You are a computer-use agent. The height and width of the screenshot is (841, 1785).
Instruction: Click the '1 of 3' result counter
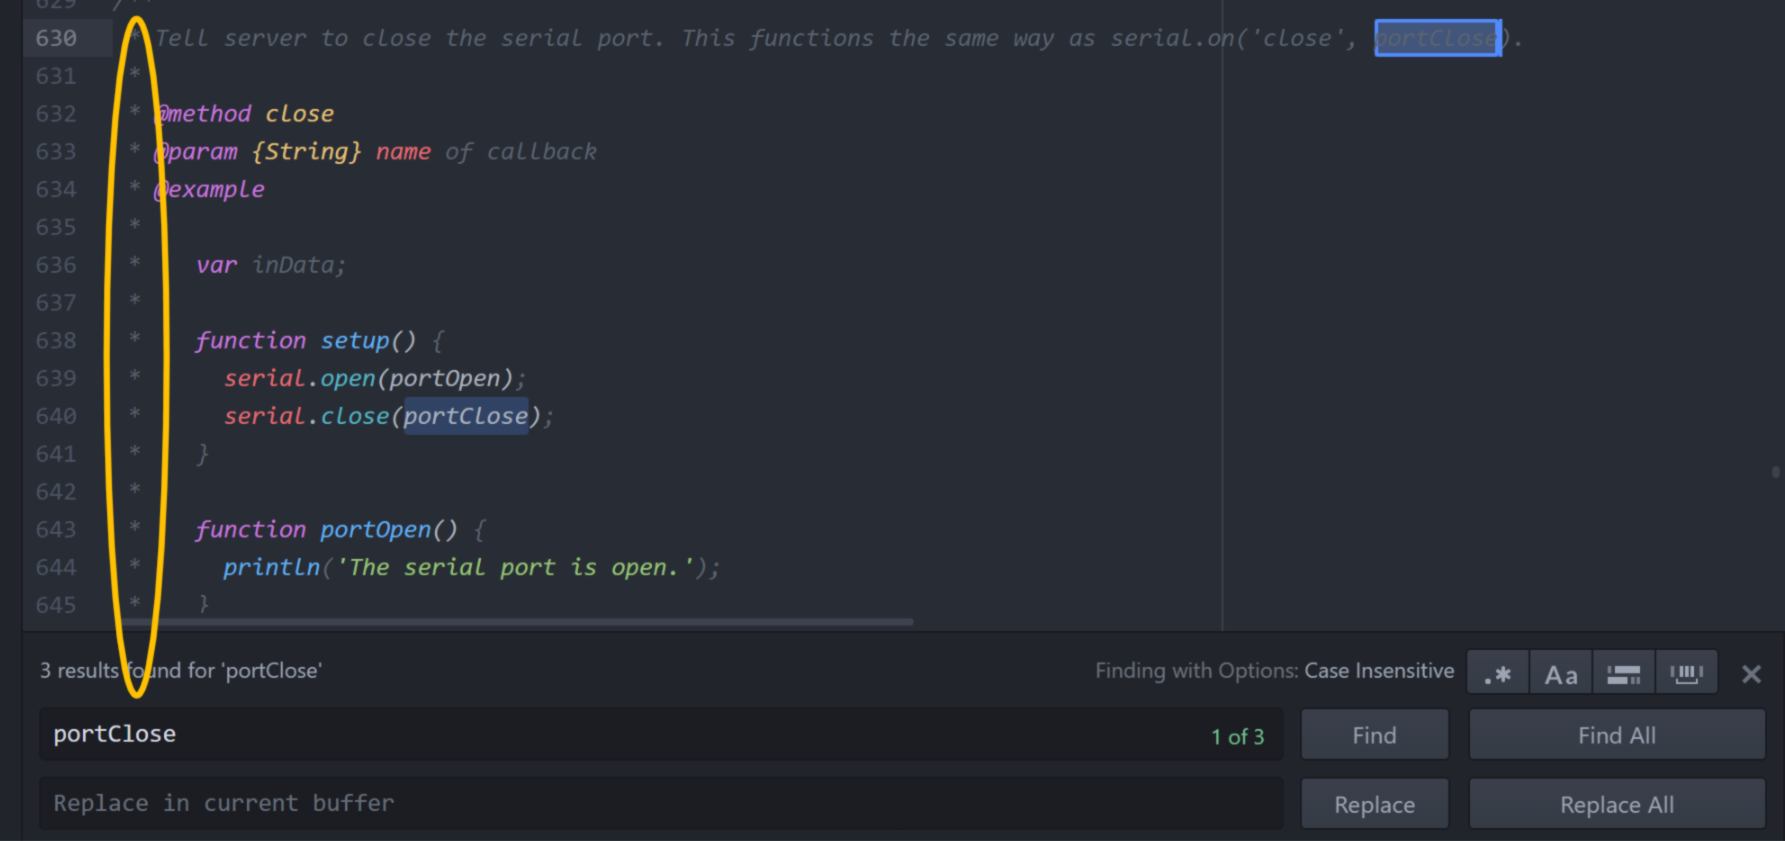click(1237, 737)
